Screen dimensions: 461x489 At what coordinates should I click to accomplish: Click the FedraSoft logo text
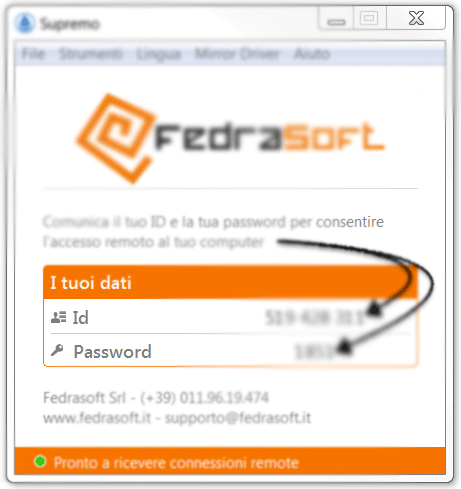pyautogui.click(x=269, y=137)
